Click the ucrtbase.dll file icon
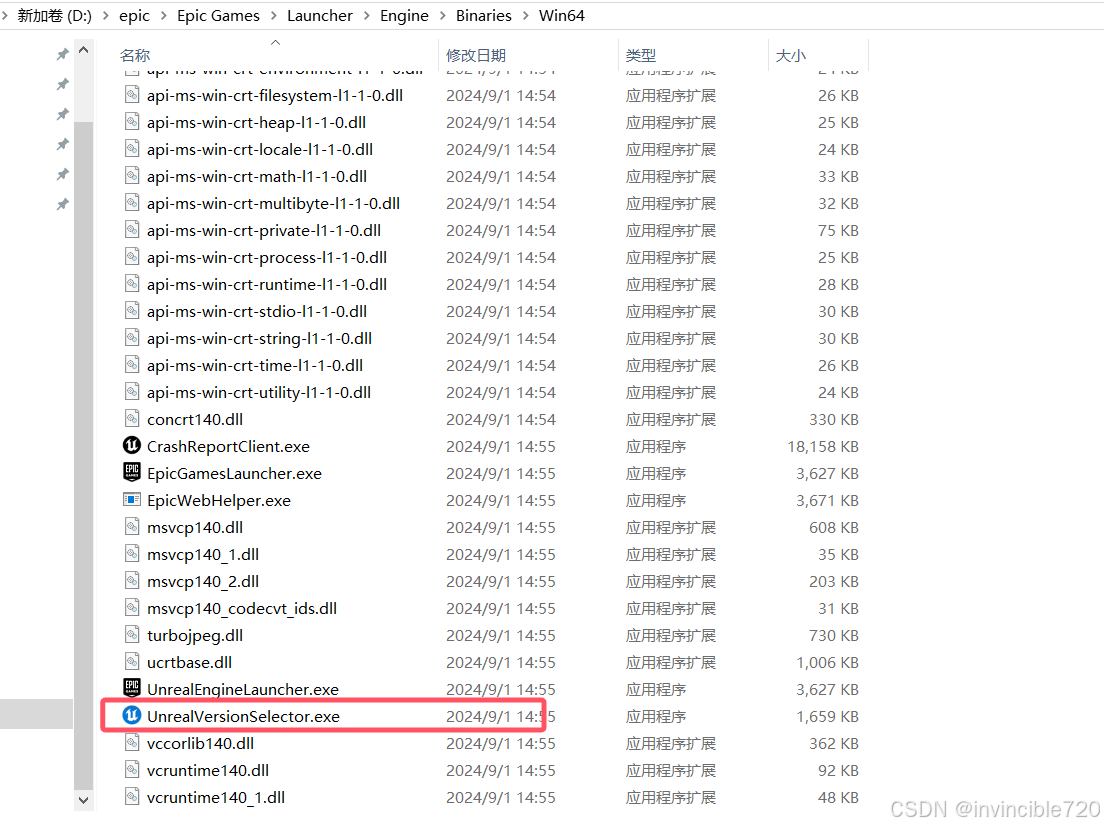The width and height of the screenshot is (1104, 829). [132, 661]
